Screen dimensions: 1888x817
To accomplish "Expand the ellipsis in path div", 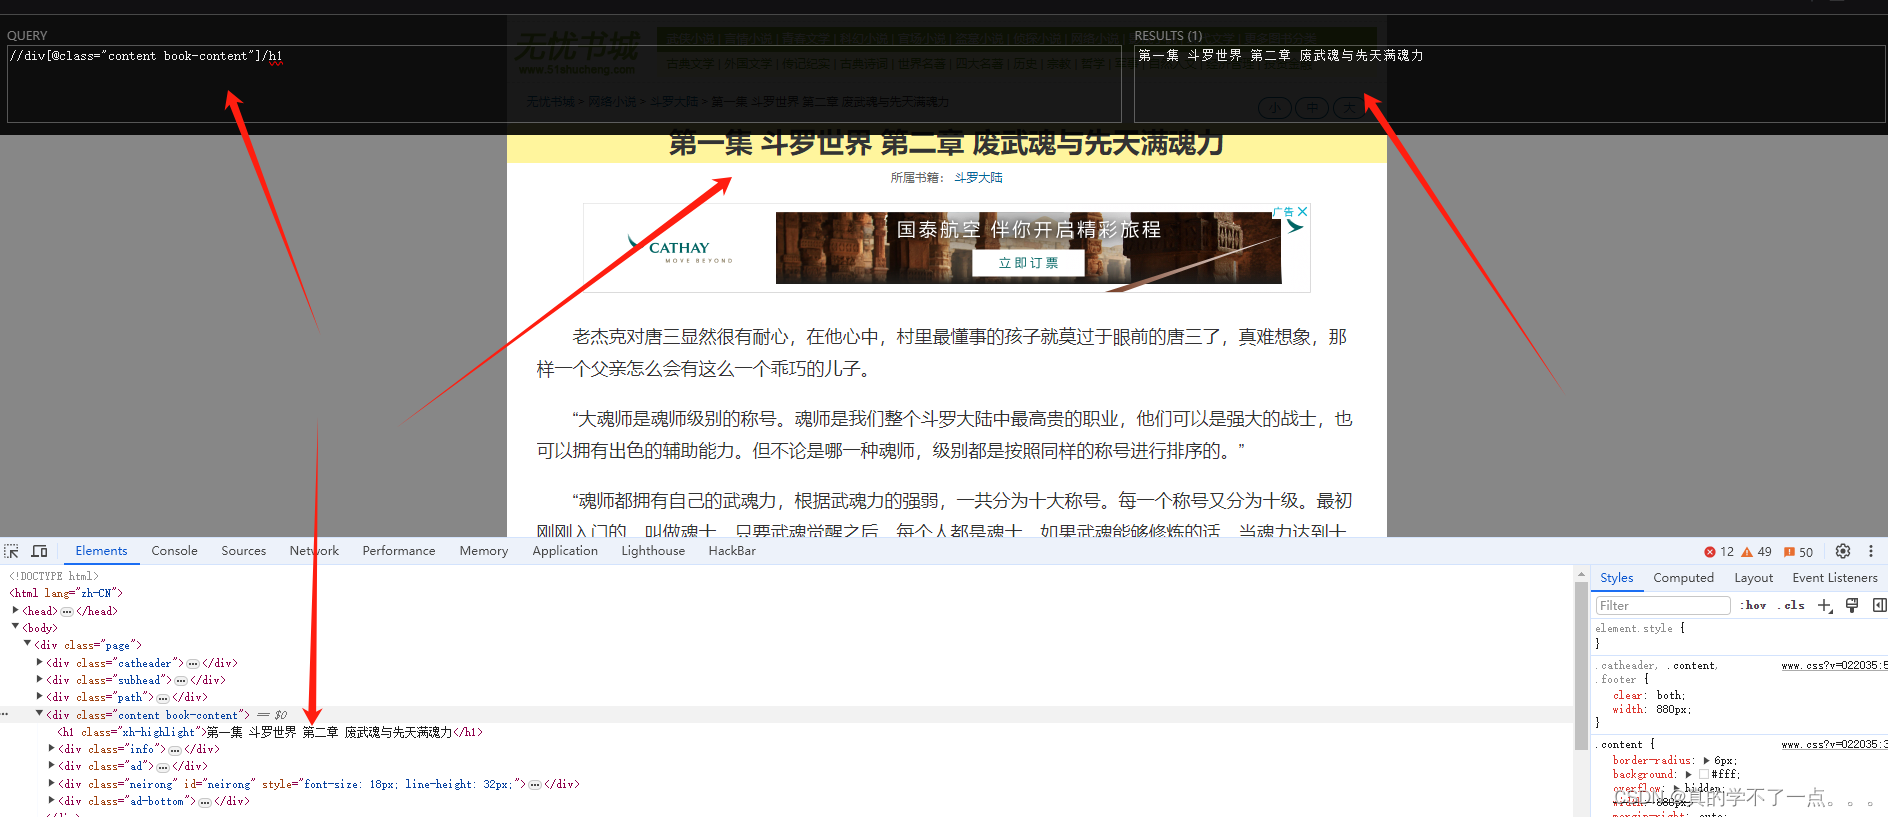I will 163,698.
